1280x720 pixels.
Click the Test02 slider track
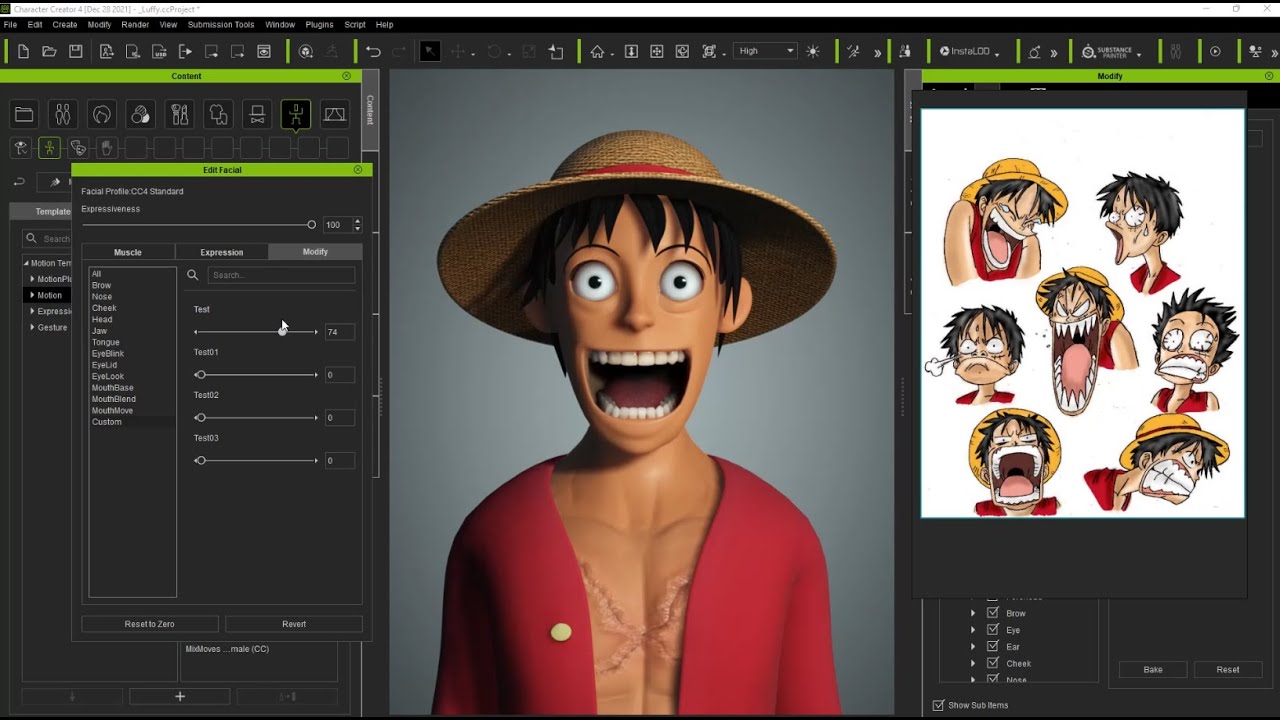(257, 417)
